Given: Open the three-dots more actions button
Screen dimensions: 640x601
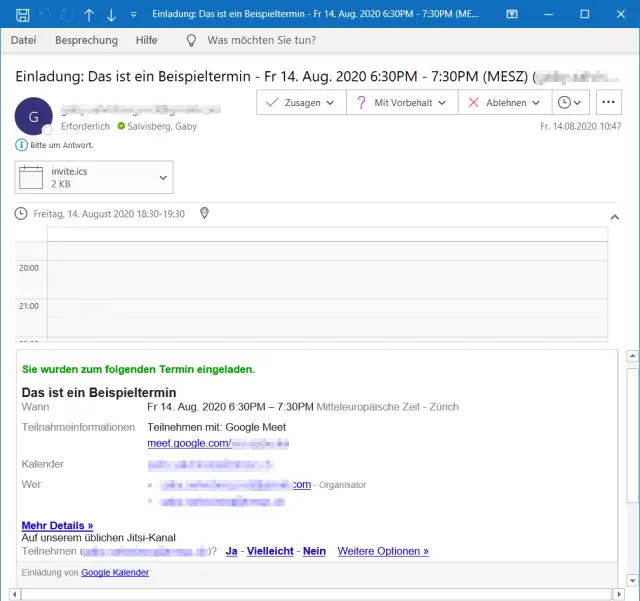Looking at the screenshot, I should point(610,102).
